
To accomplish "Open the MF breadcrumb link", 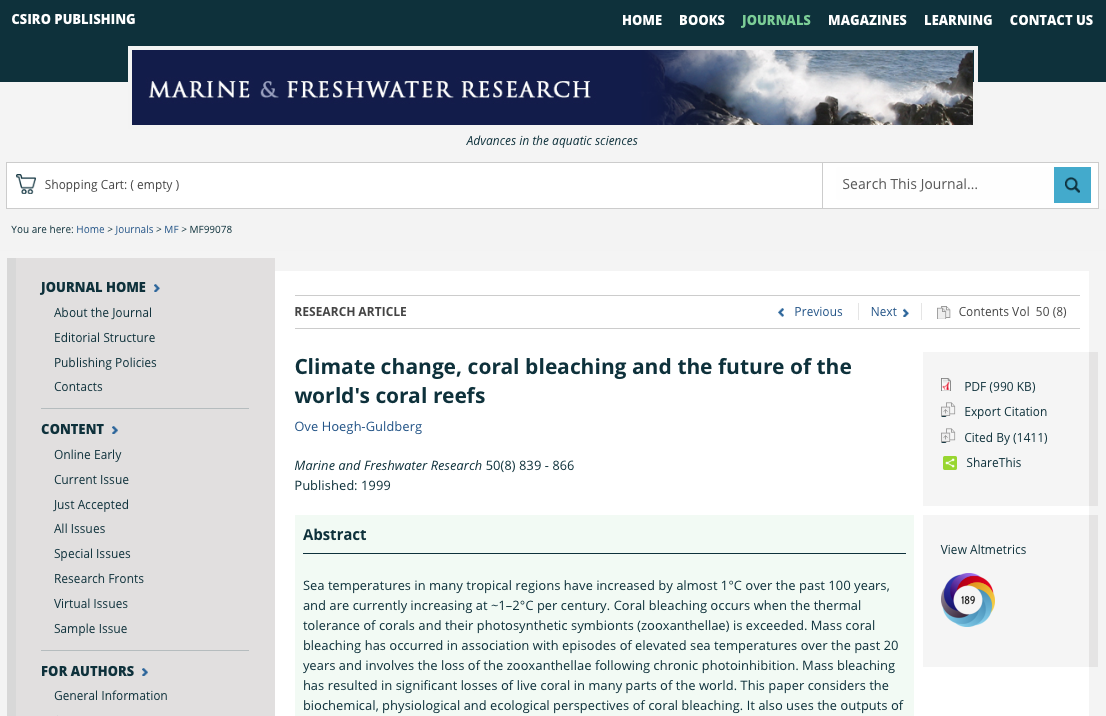I will pos(171,229).
